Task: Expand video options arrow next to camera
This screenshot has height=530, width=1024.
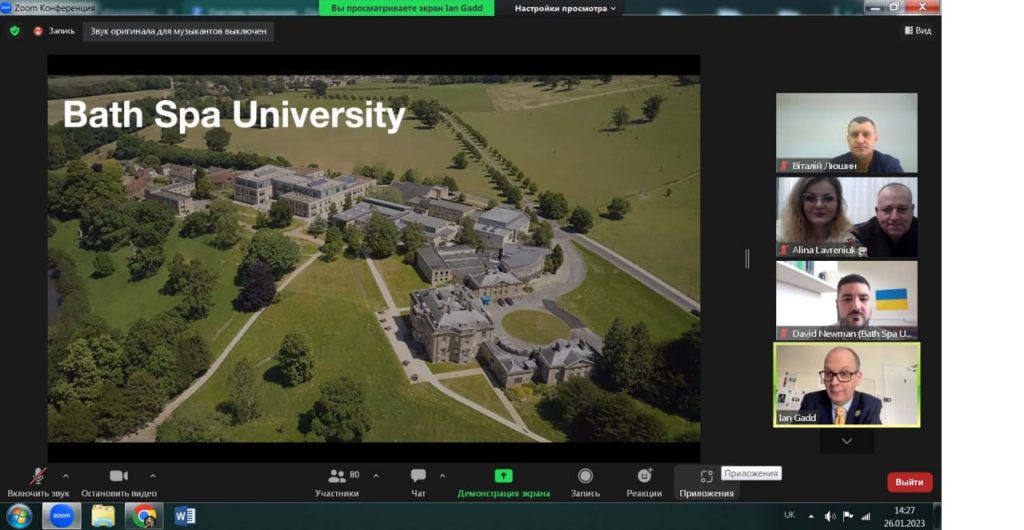Action: [153, 475]
